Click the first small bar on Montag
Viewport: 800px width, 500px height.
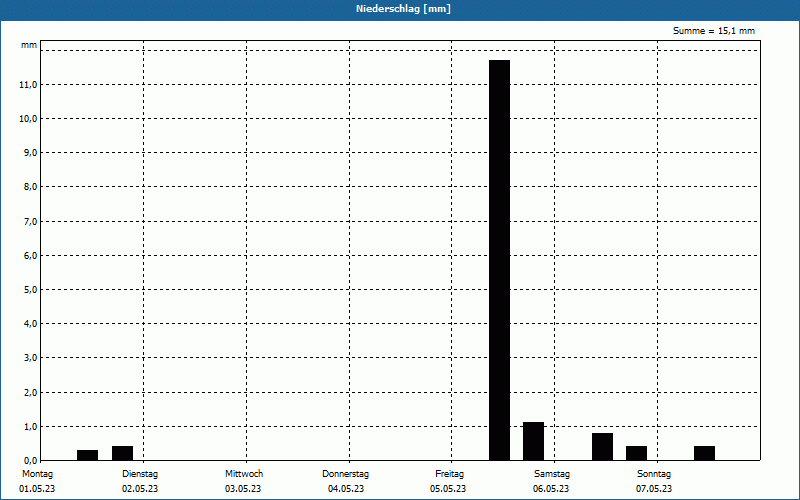tap(87, 455)
